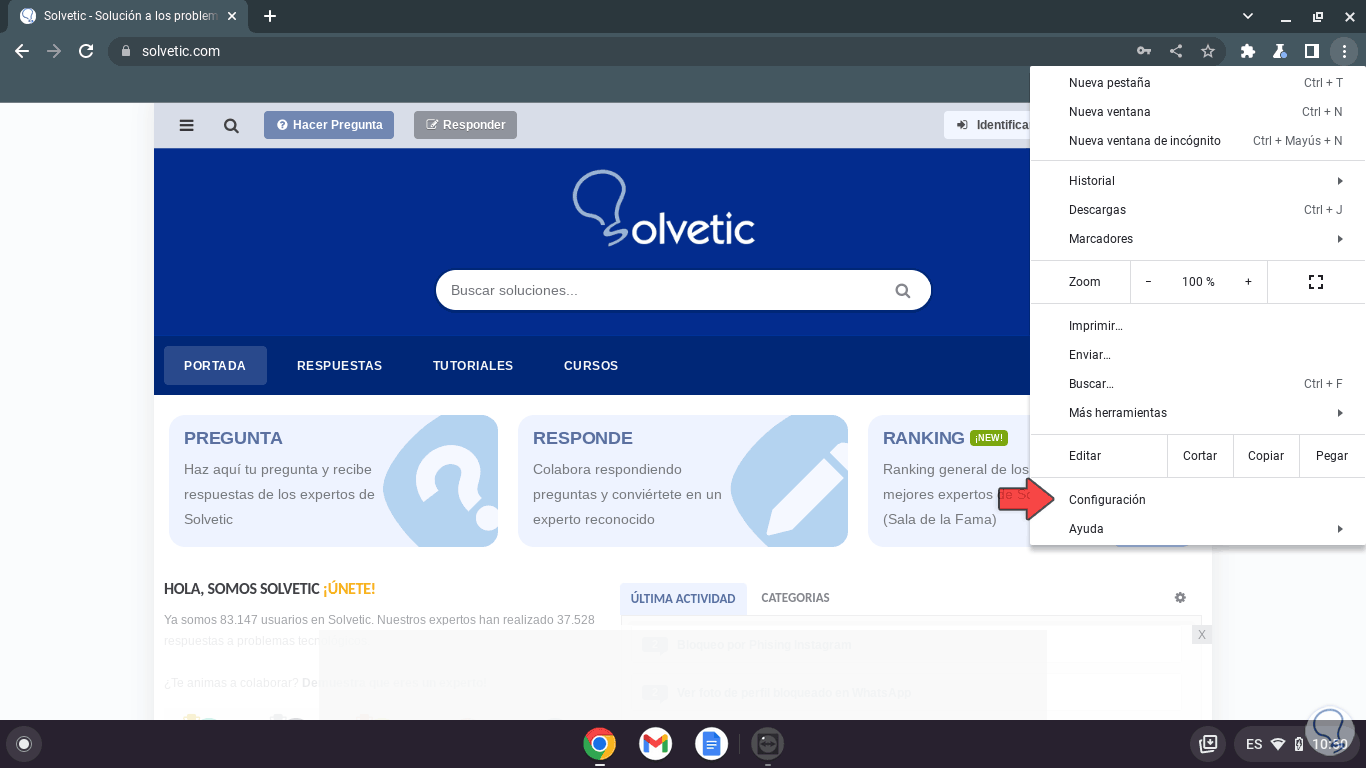This screenshot has height=768, width=1366.
Task: Reload the solvetic.com page
Action: [86, 51]
